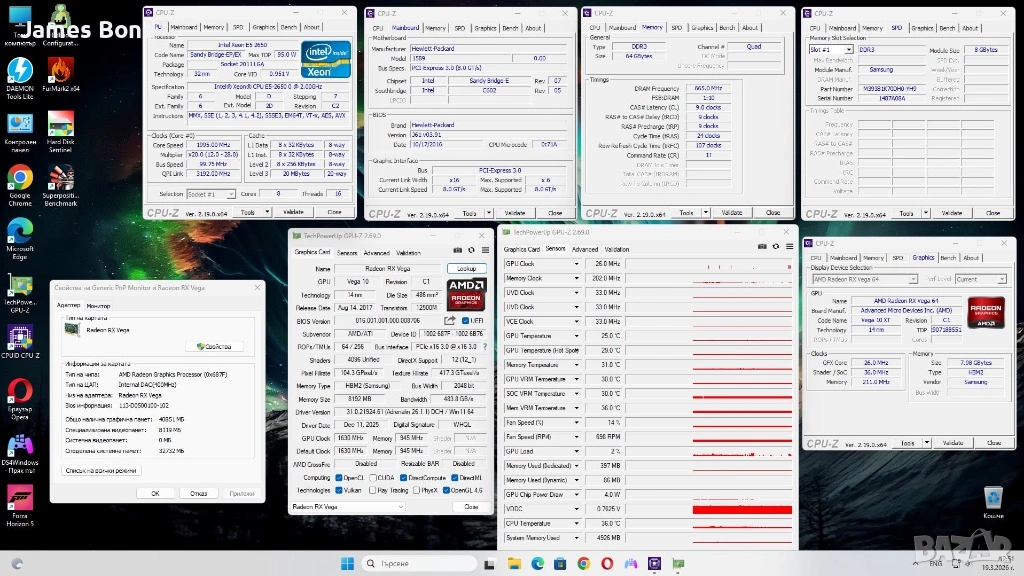Toggle the UEFI checkbox in GPU-Z
Viewport: 1024px width, 576px height.
[x=464, y=320]
